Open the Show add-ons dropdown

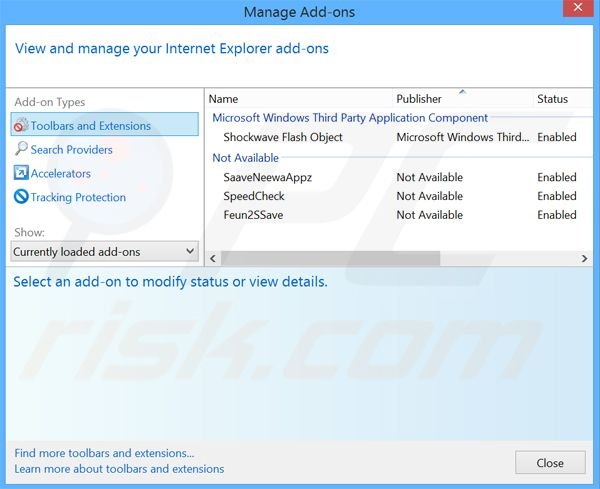click(x=105, y=252)
